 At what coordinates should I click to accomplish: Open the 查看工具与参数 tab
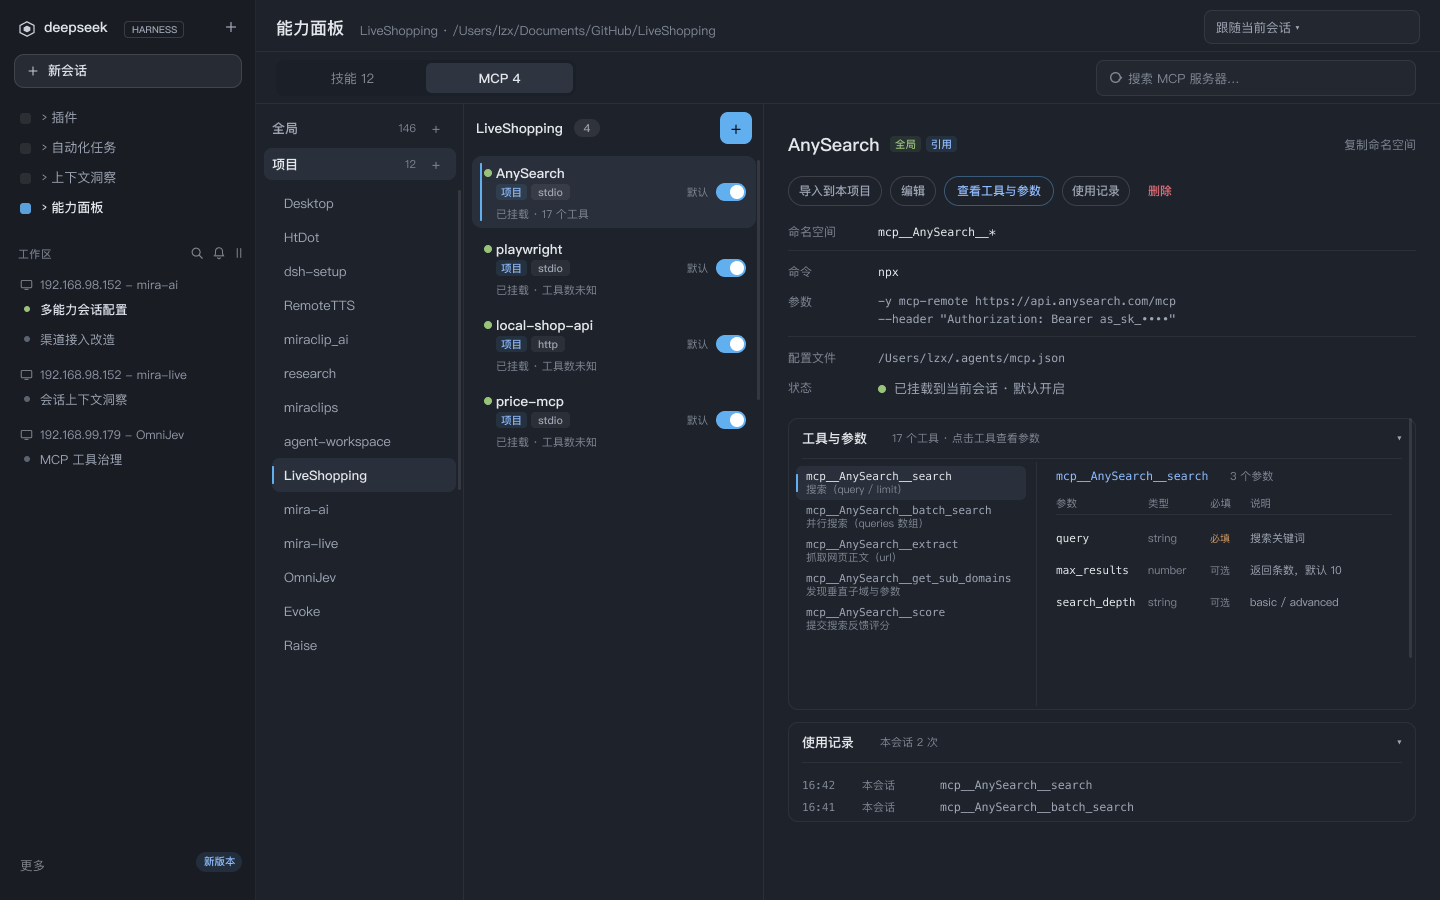point(998,191)
